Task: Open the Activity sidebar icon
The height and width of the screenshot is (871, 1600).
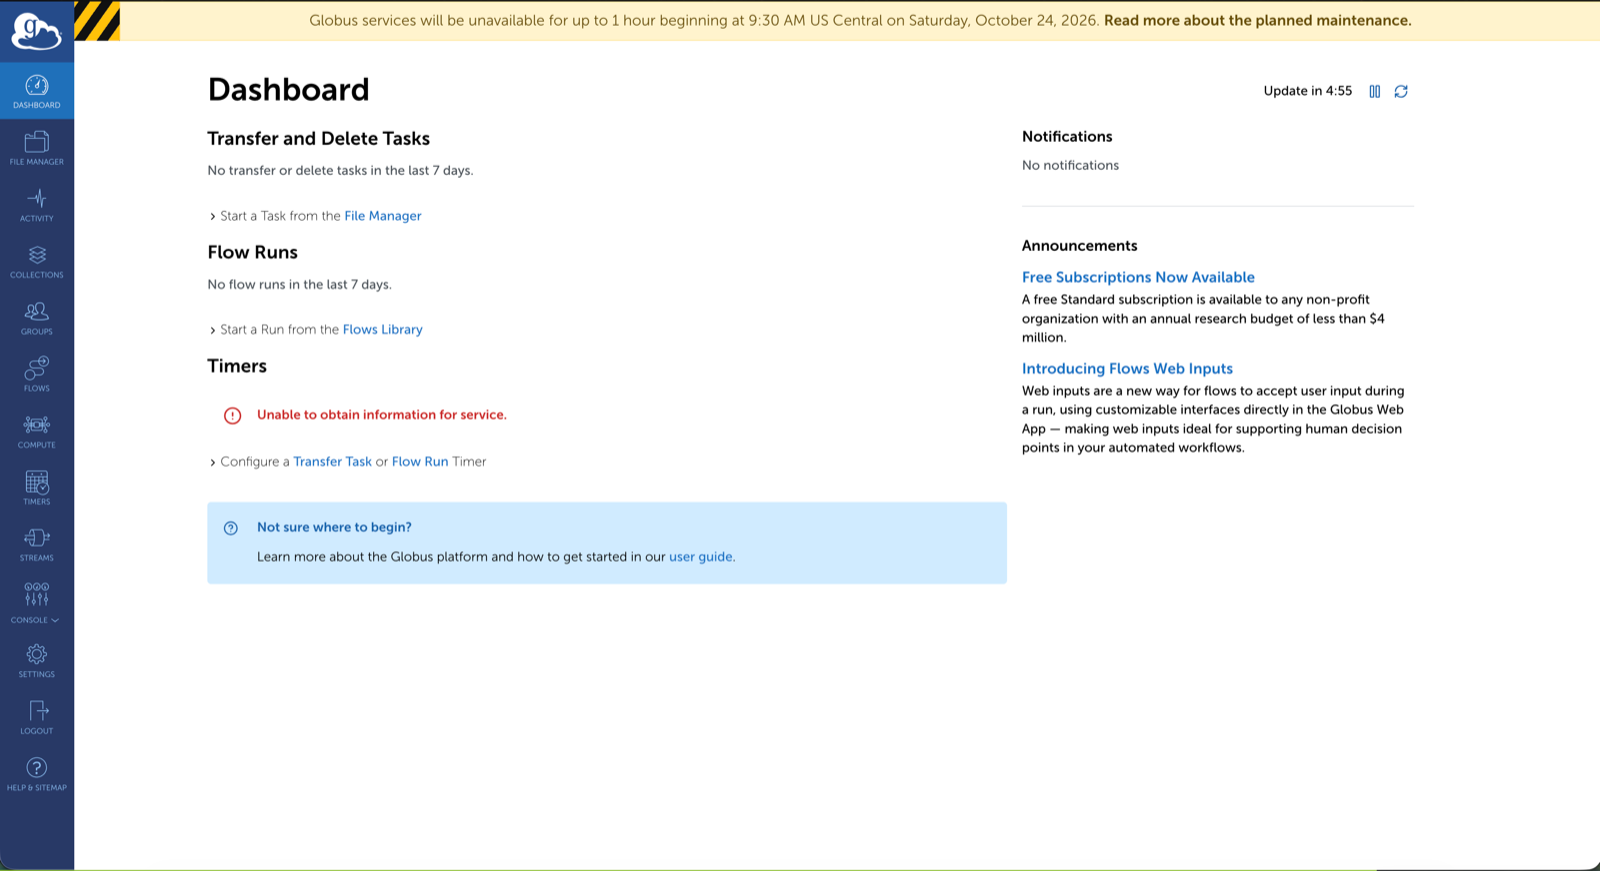Action: pyautogui.click(x=37, y=205)
